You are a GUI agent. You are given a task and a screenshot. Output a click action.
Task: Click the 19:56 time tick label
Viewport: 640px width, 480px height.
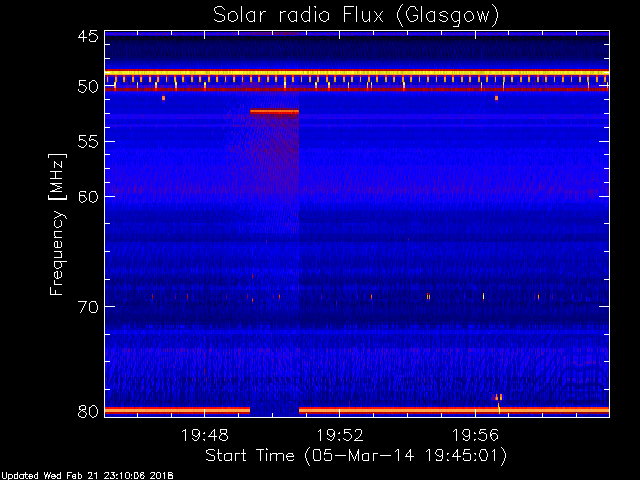pyautogui.click(x=475, y=435)
